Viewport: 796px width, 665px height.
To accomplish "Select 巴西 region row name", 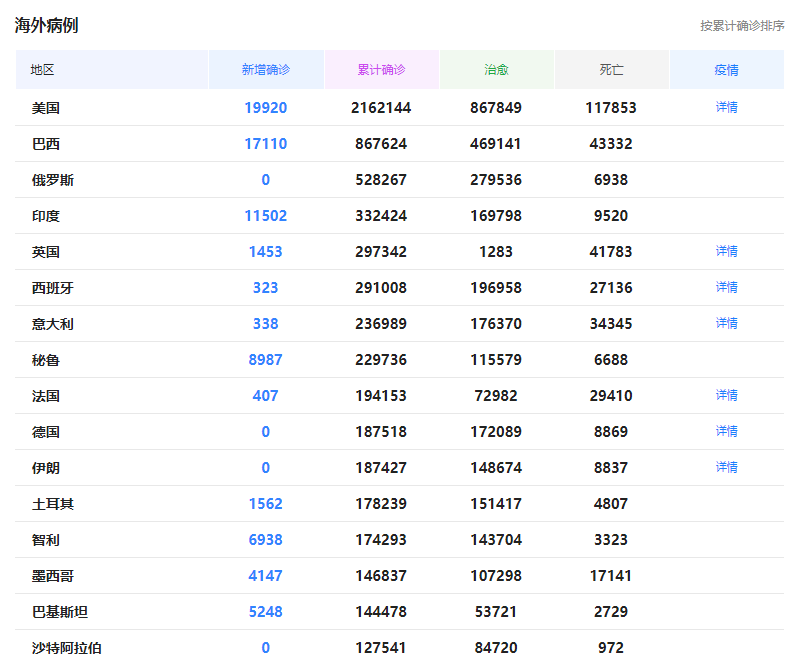I will coord(46,144).
